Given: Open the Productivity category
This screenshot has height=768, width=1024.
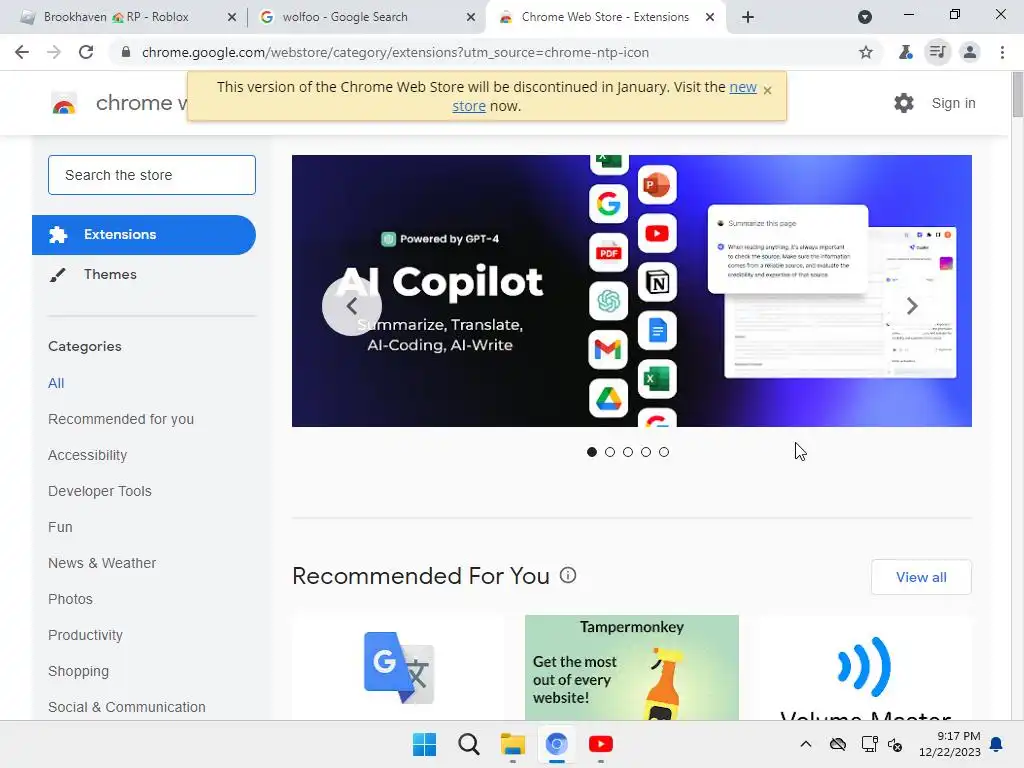Looking at the screenshot, I should pos(86,635).
